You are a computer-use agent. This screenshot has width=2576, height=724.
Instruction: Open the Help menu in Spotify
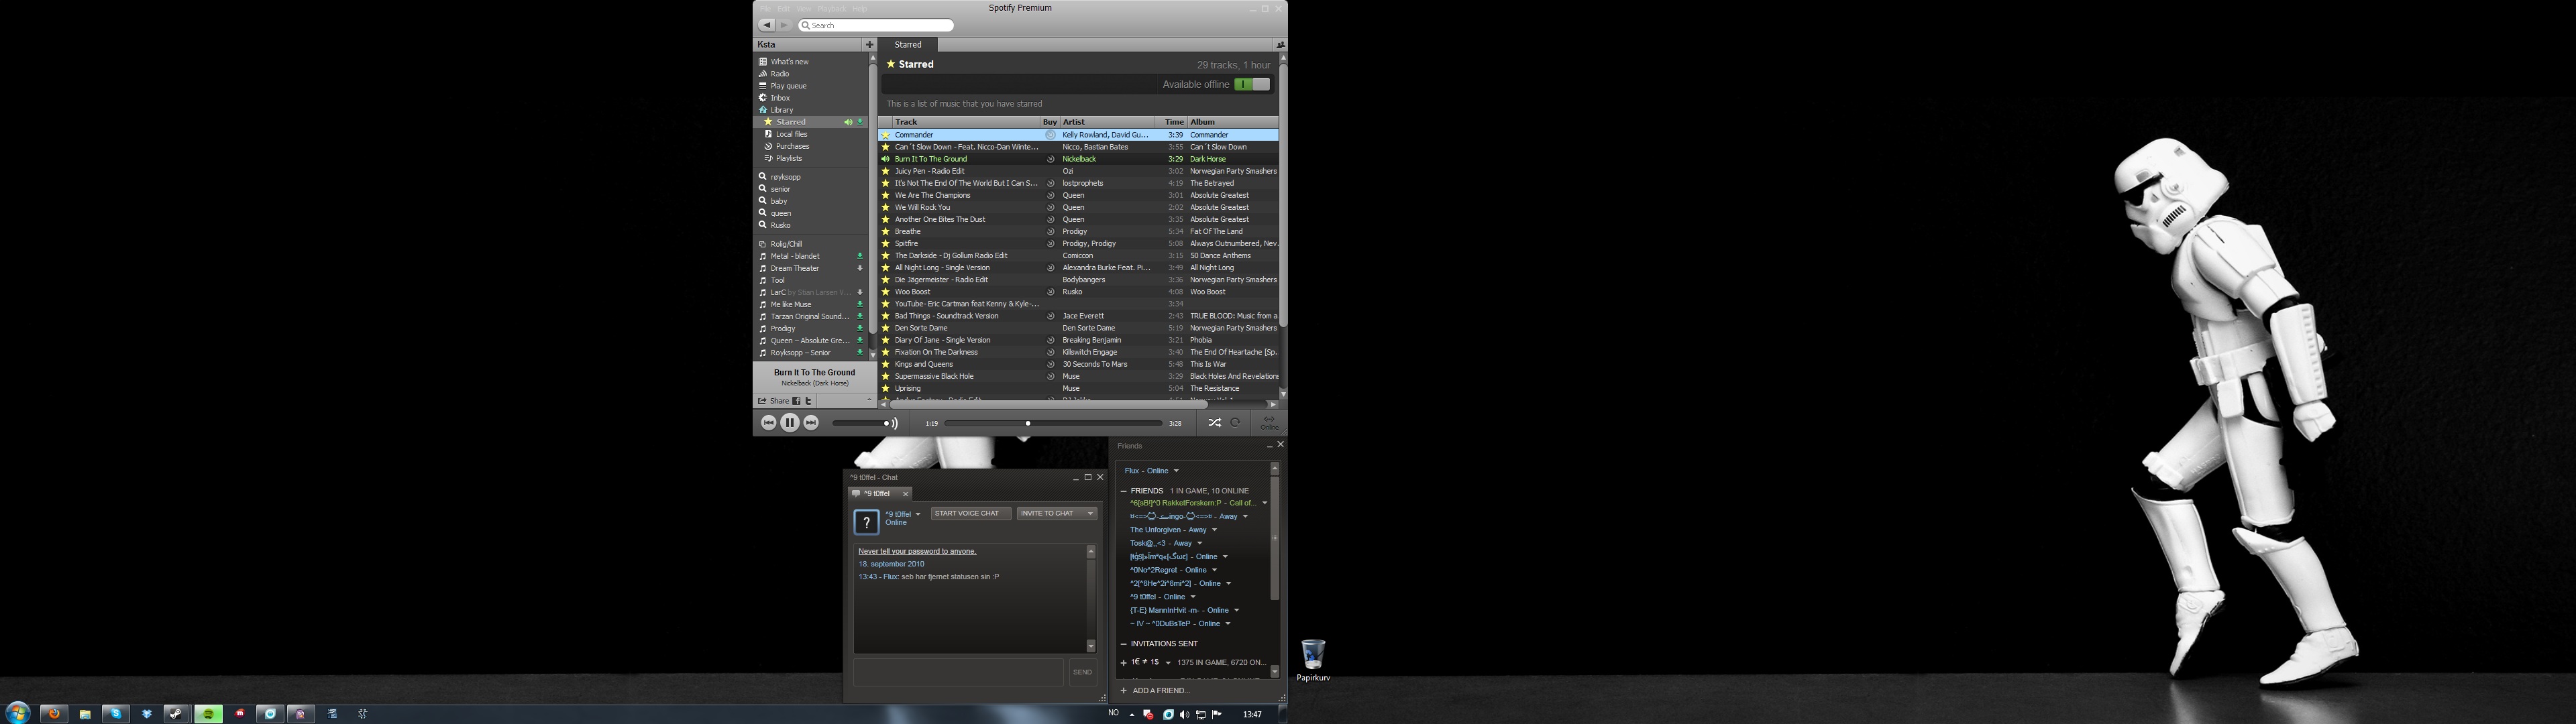click(x=860, y=9)
